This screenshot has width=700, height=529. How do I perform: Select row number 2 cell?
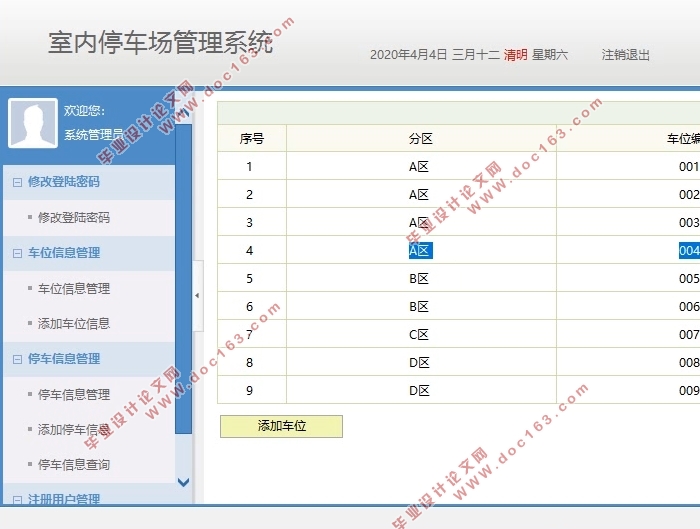tap(250, 195)
